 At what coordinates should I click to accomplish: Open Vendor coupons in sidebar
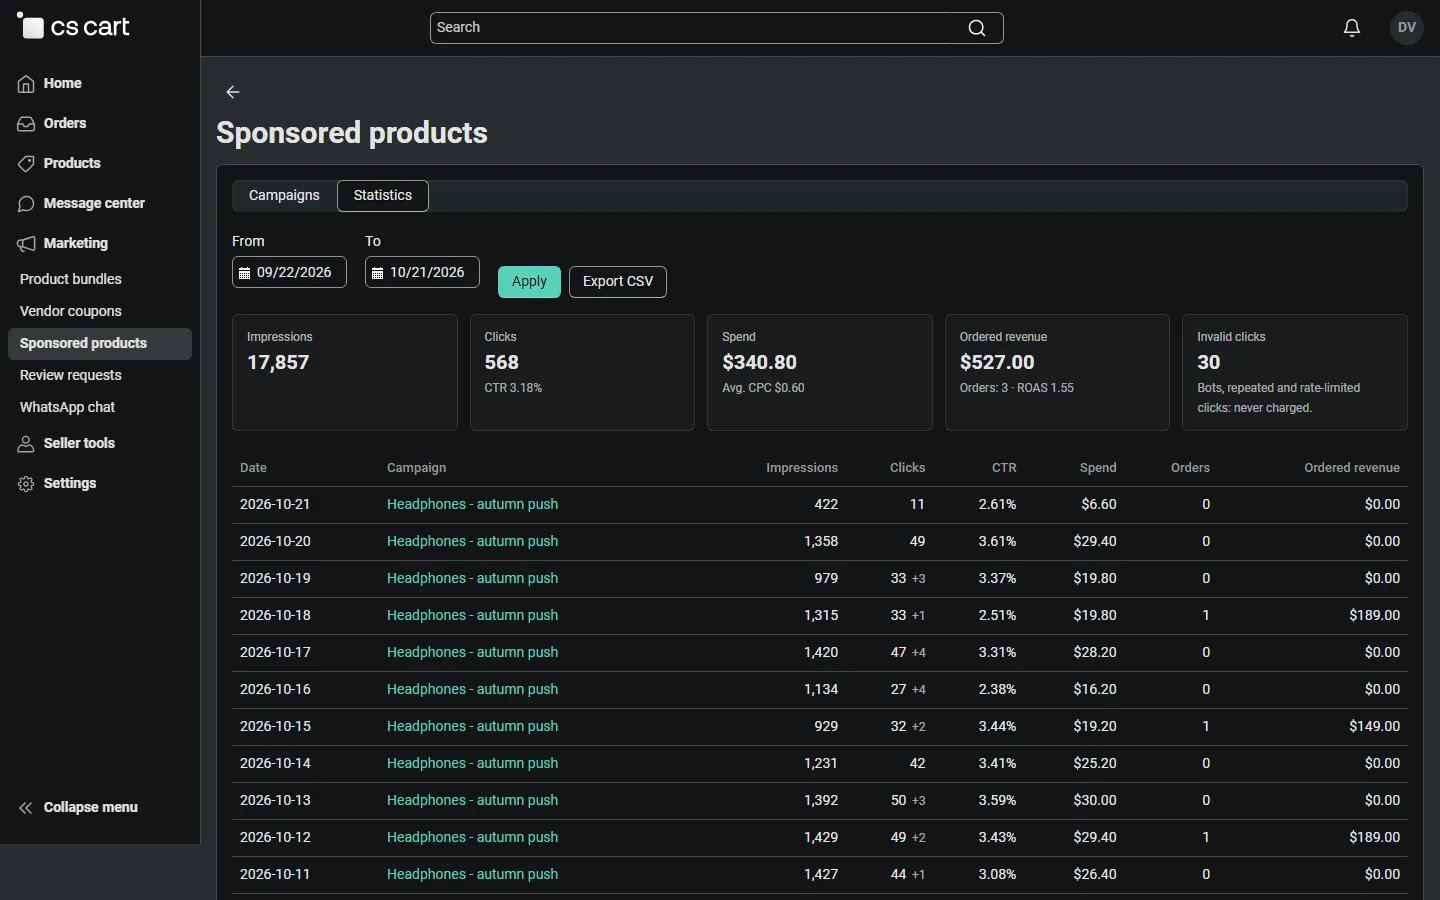[x=71, y=311]
